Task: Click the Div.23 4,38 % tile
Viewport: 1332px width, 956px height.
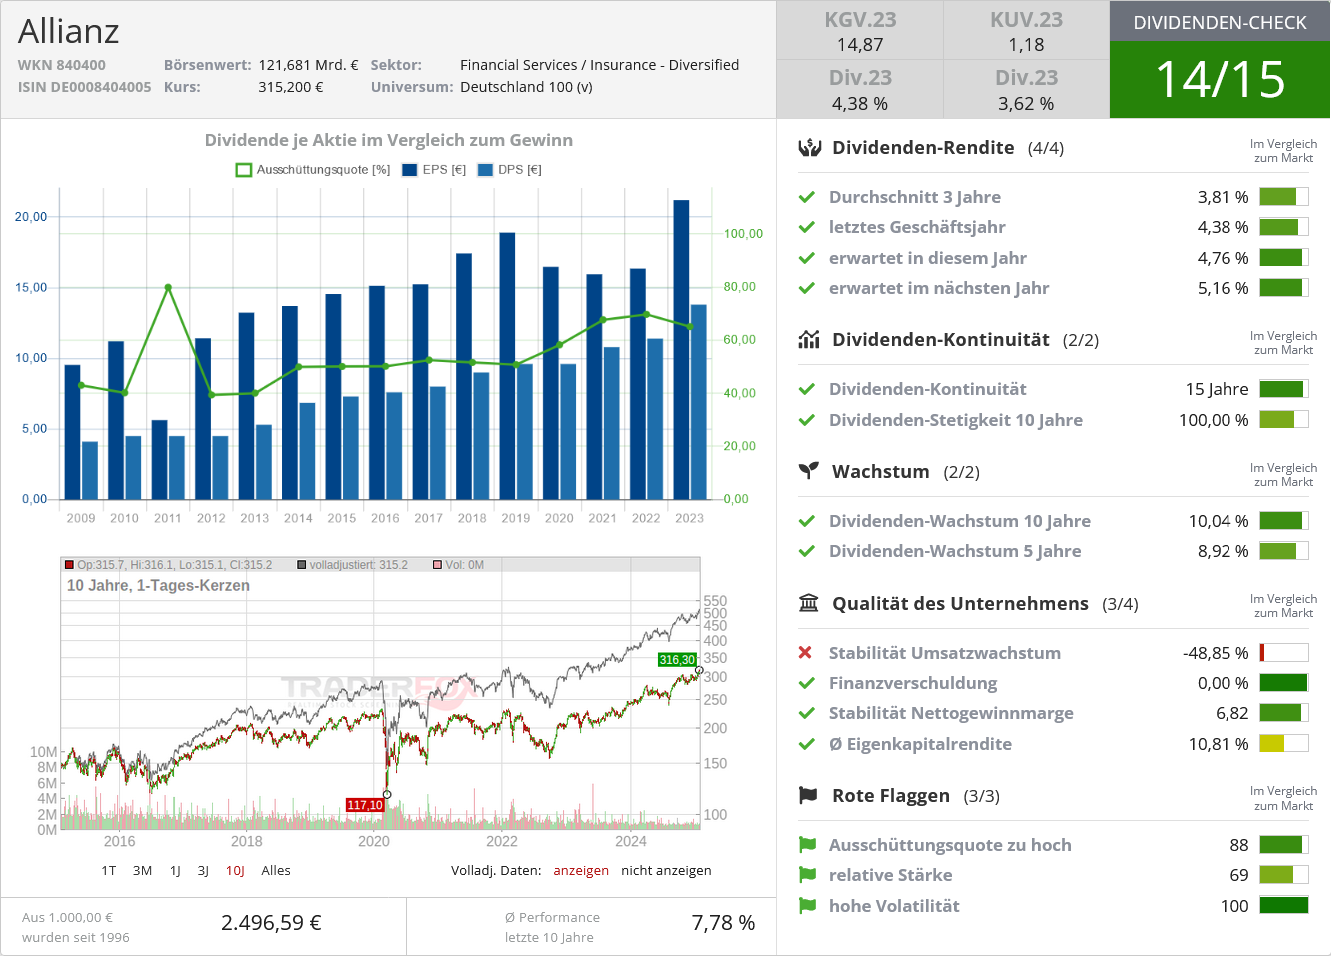Action: 860,89
